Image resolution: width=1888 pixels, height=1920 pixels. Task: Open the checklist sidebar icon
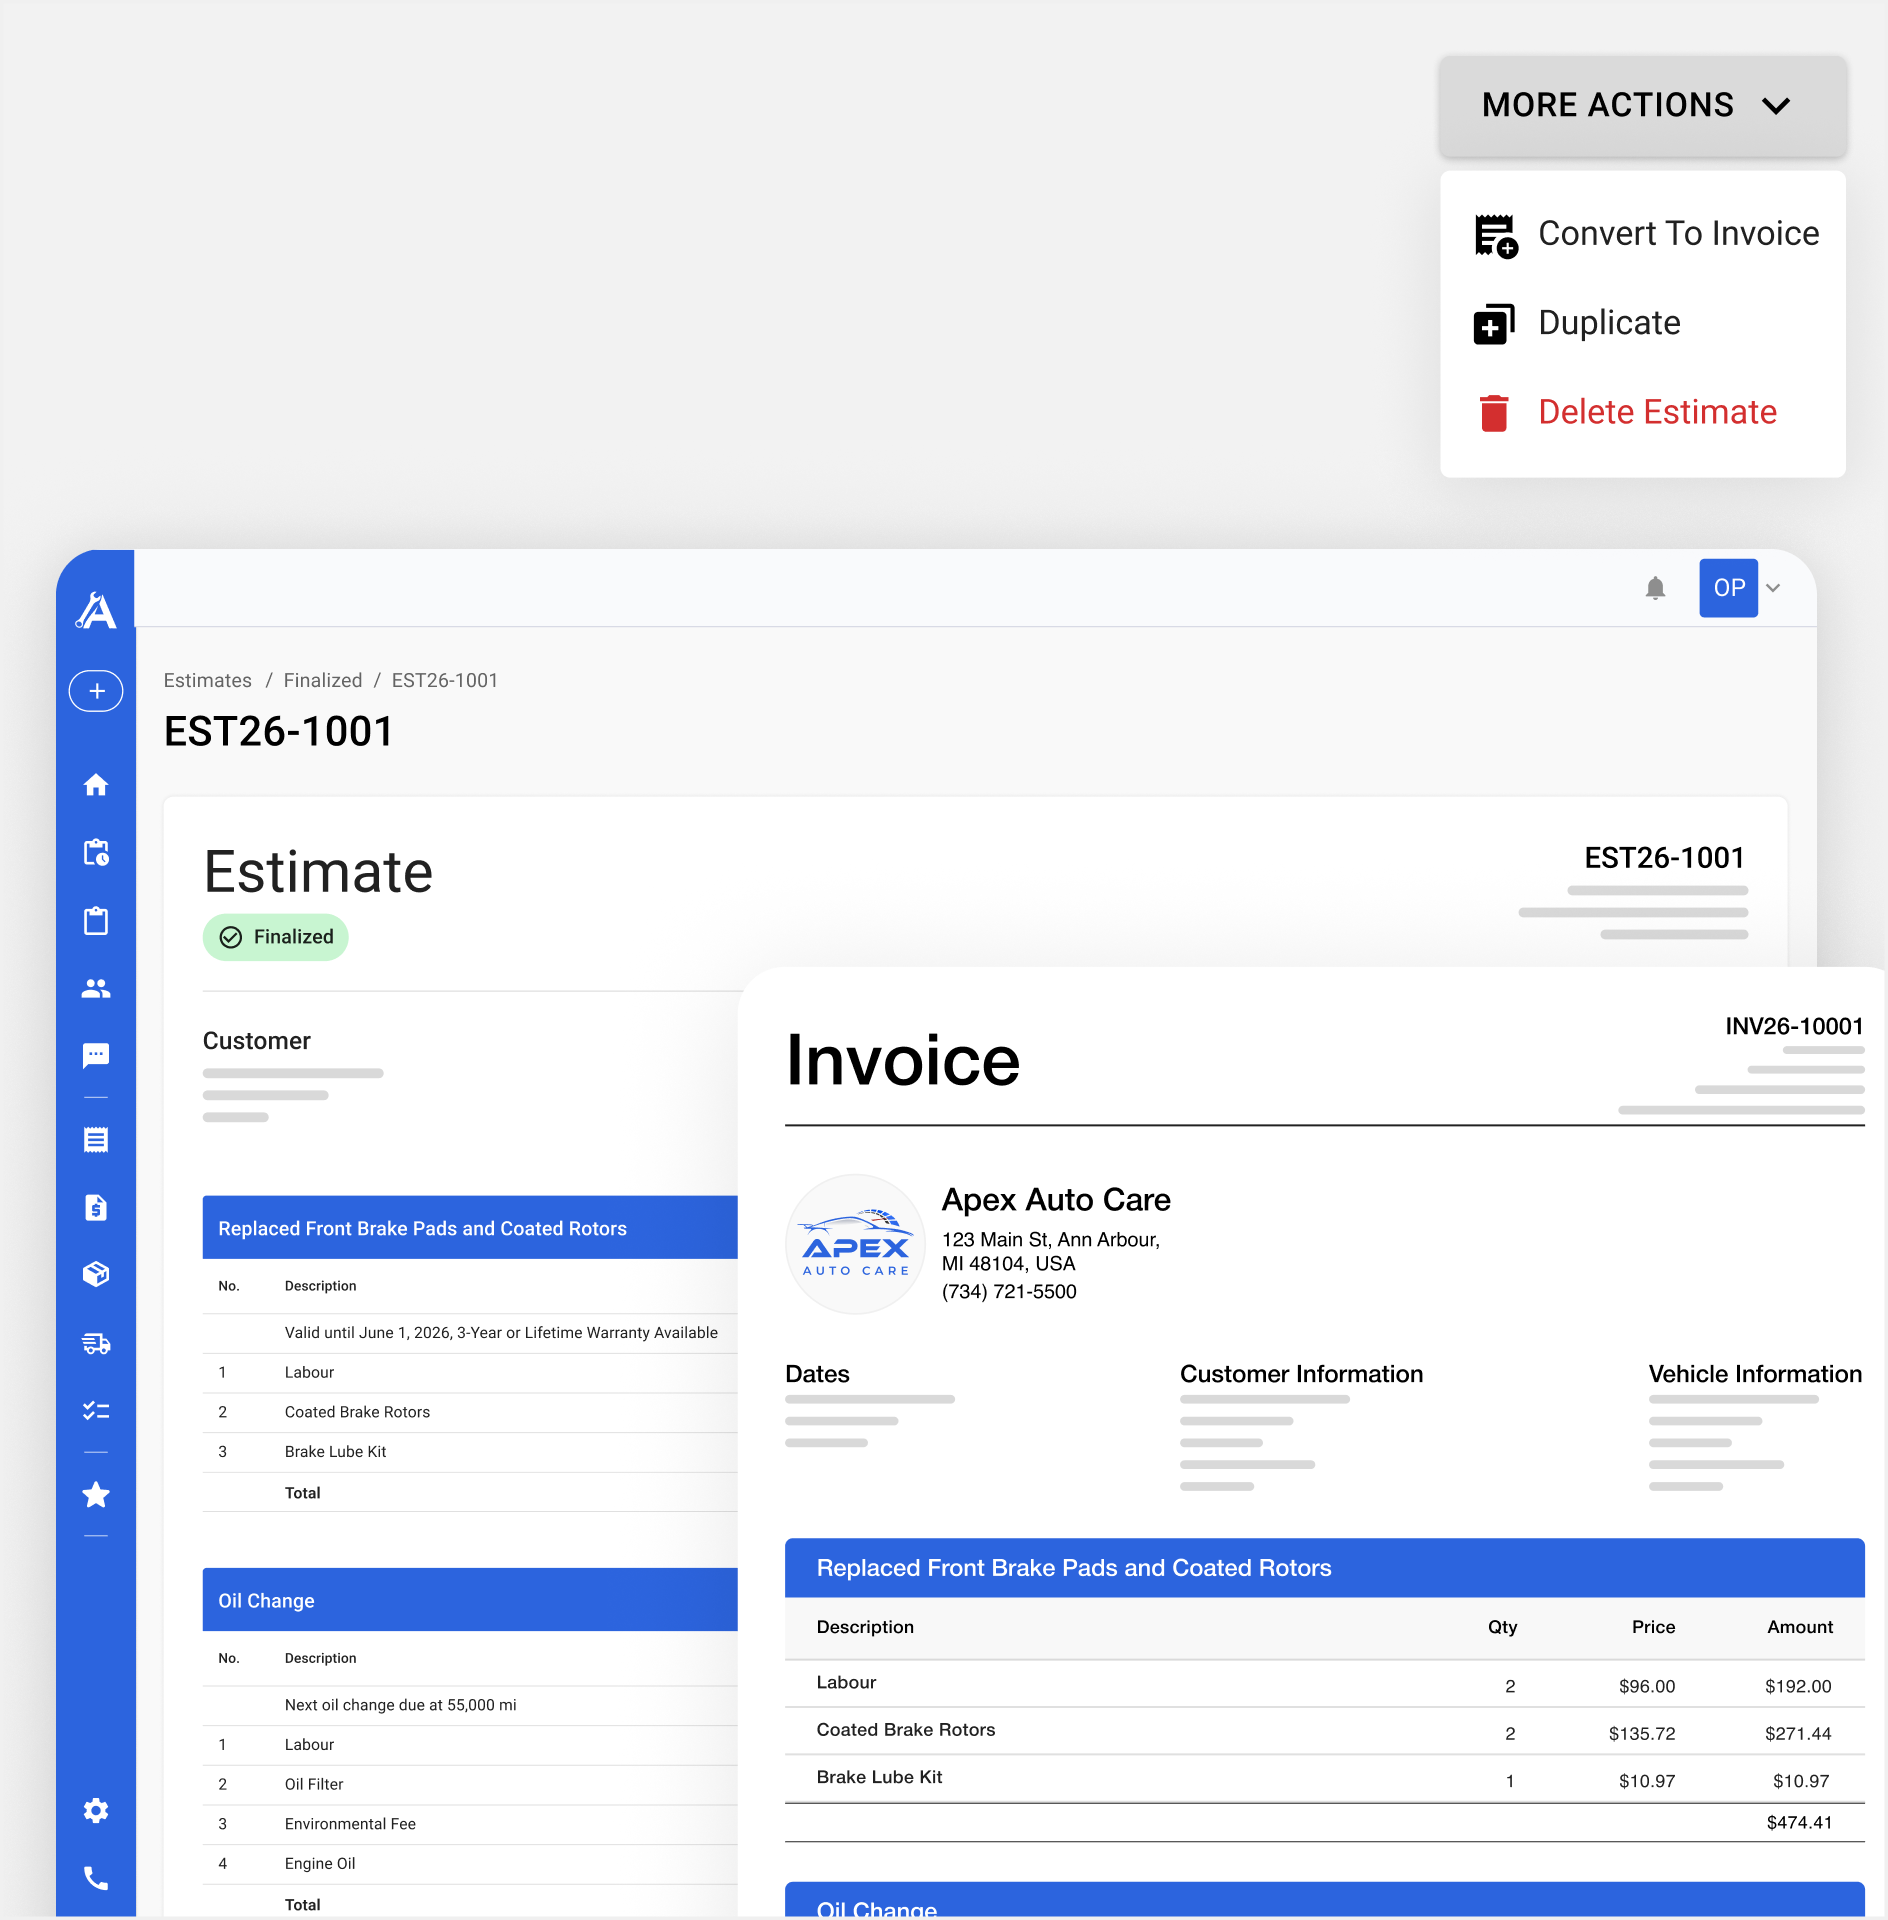(x=96, y=1411)
